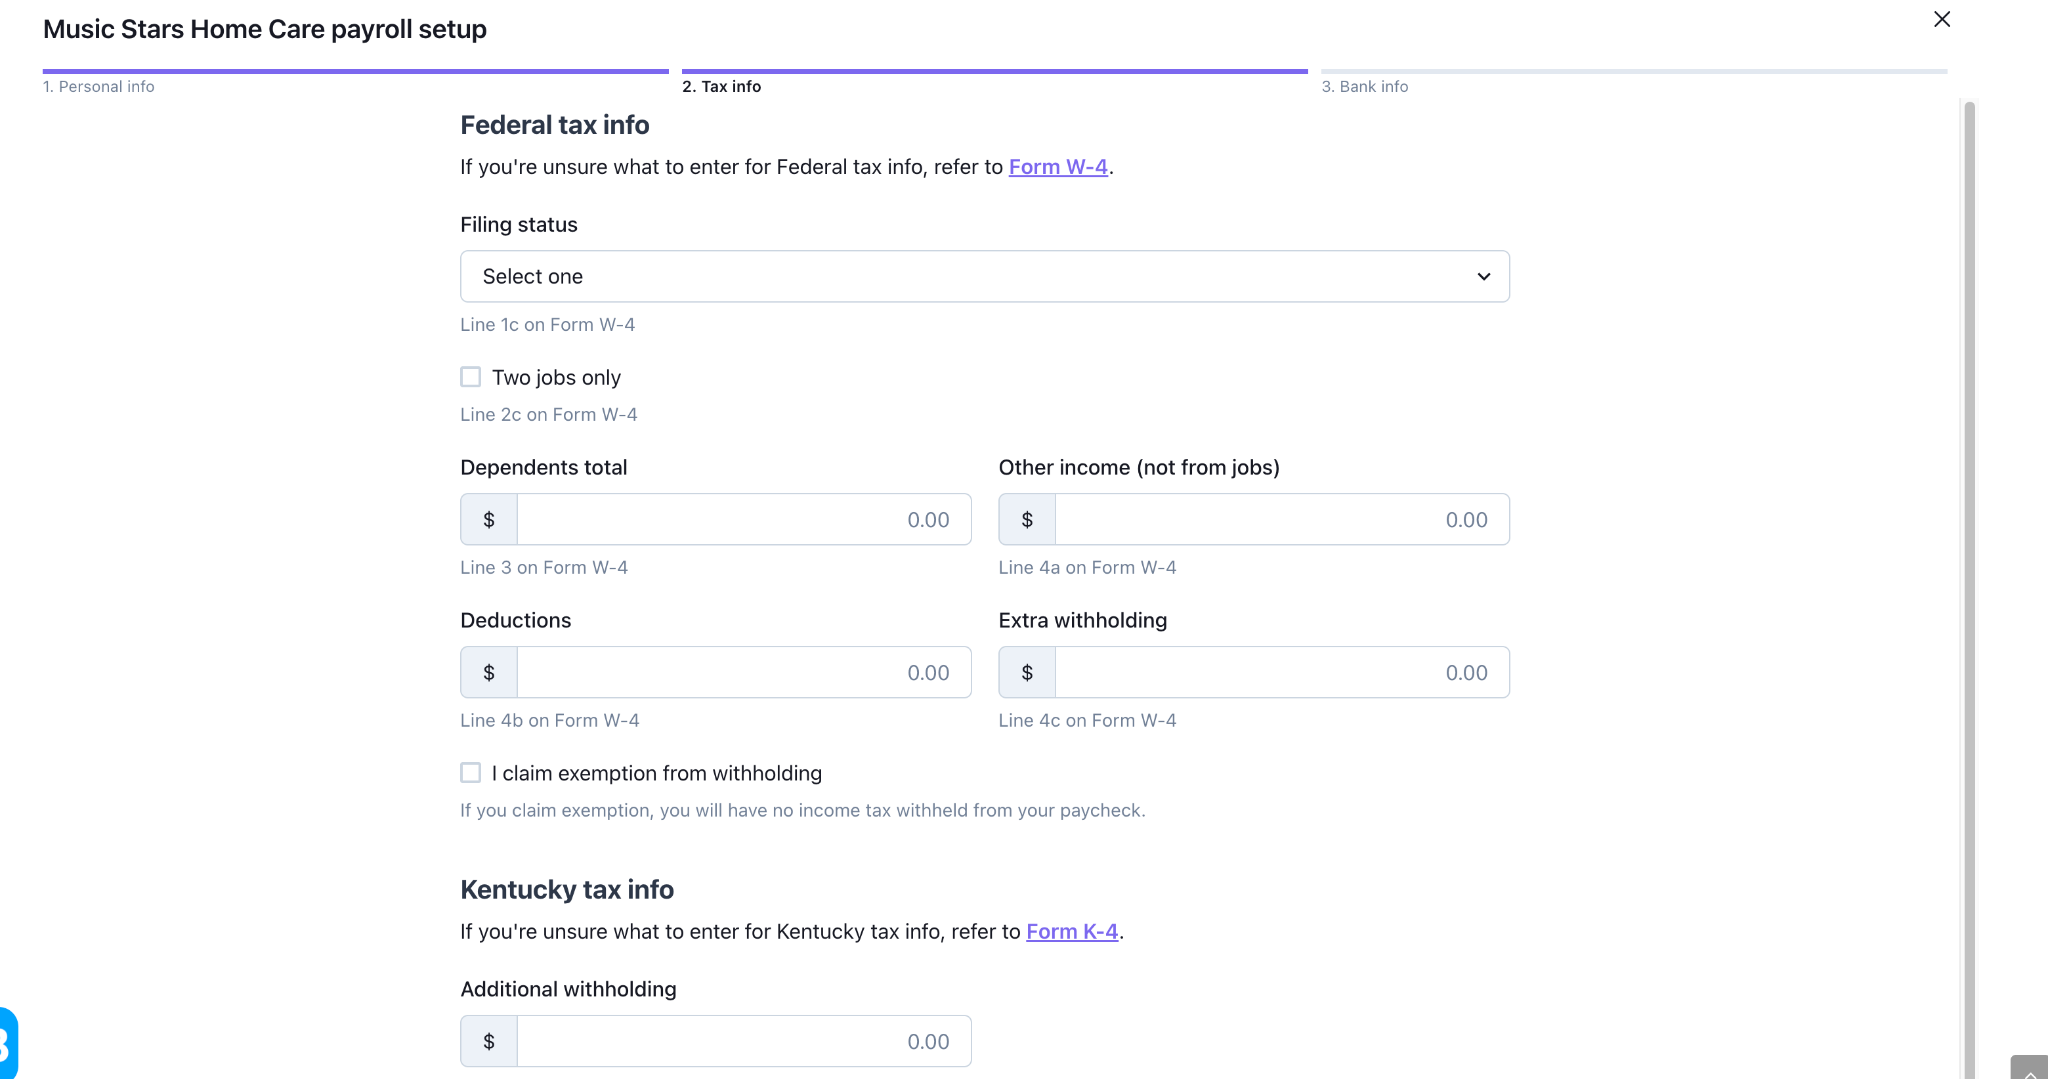This screenshot has width=2048, height=1079.
Task: Click the dollar icon beside Extra withholding
Action: click(1027, 673)
